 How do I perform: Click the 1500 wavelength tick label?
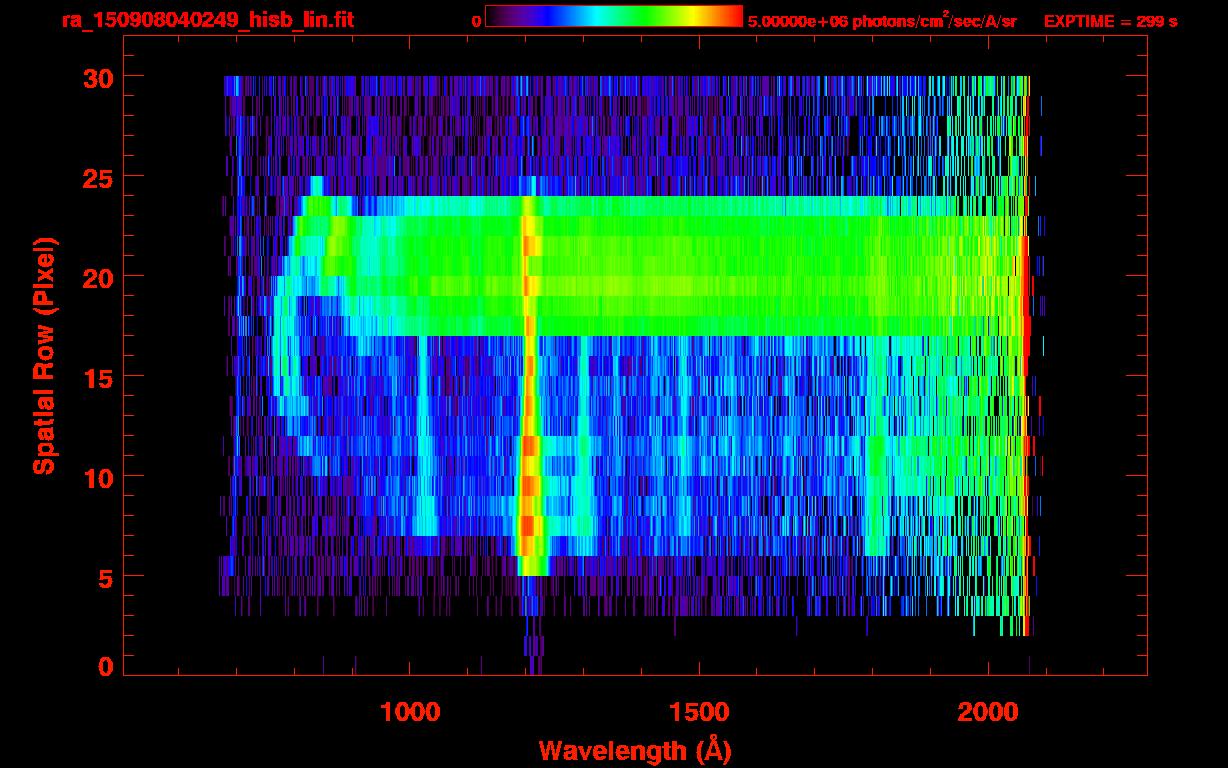[x=698, y=712]
